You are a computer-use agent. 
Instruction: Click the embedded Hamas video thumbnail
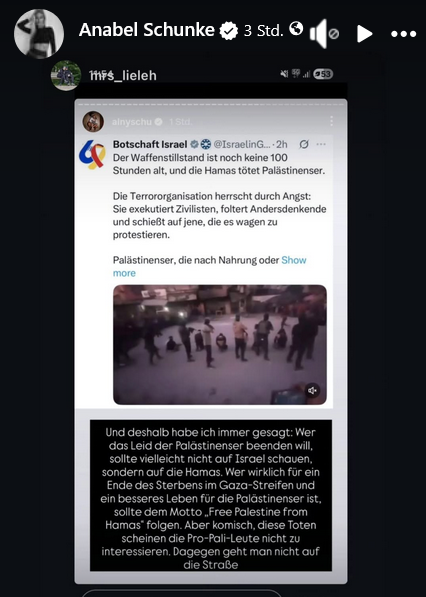(220, 345)
